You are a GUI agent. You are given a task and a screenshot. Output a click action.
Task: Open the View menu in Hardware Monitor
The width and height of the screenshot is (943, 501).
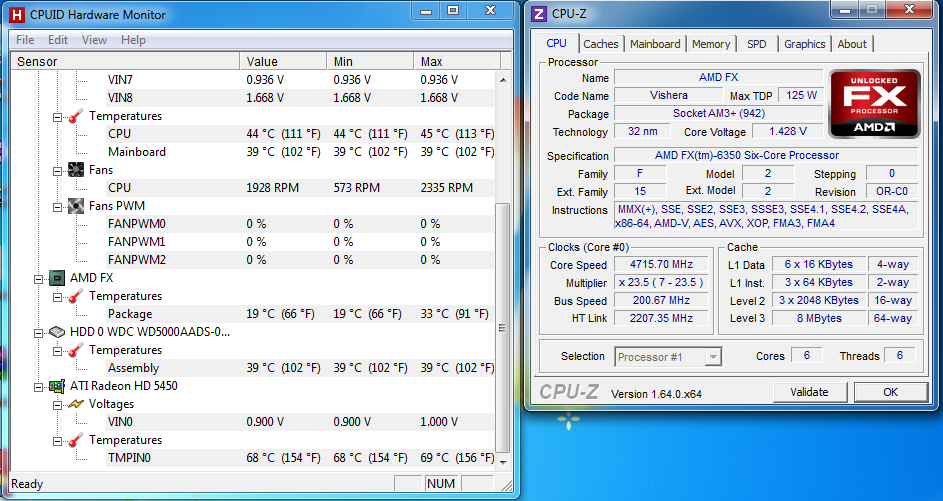94,40
